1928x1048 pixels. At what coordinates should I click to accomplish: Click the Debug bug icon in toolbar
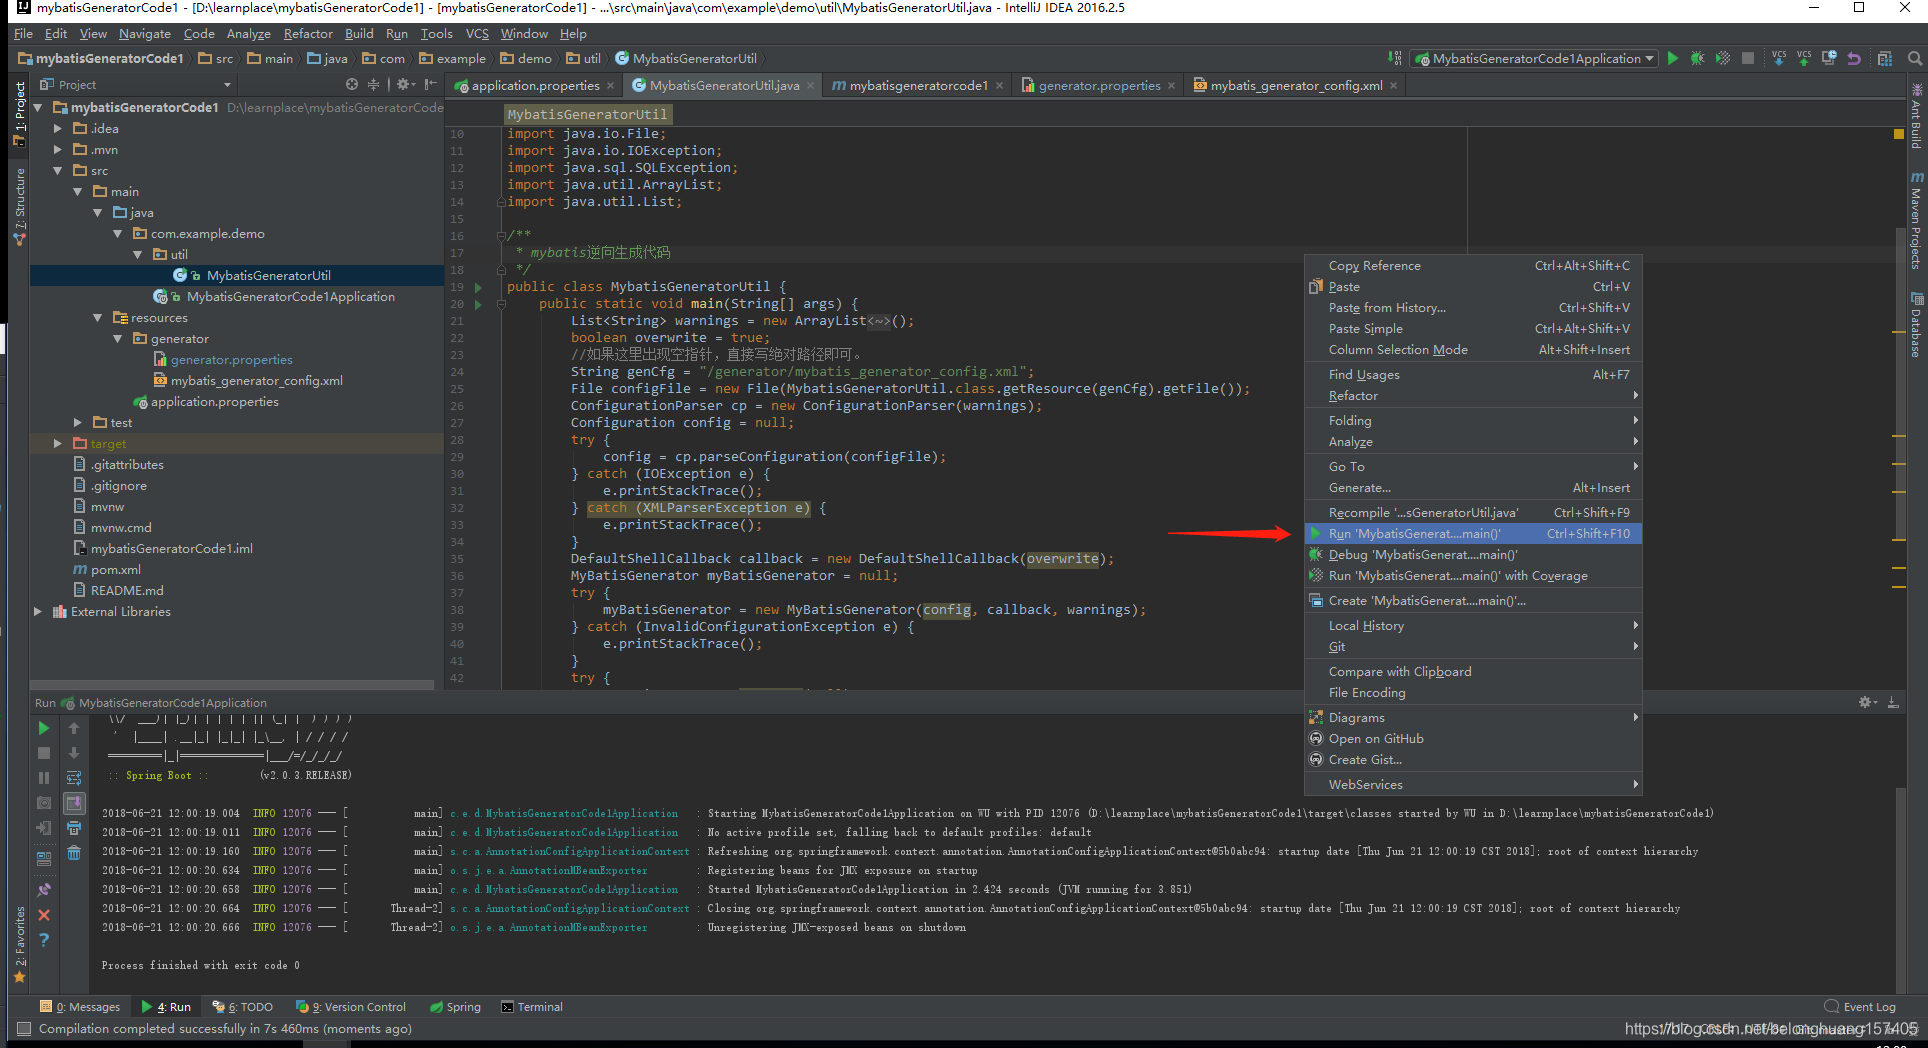coord(1697,59)
